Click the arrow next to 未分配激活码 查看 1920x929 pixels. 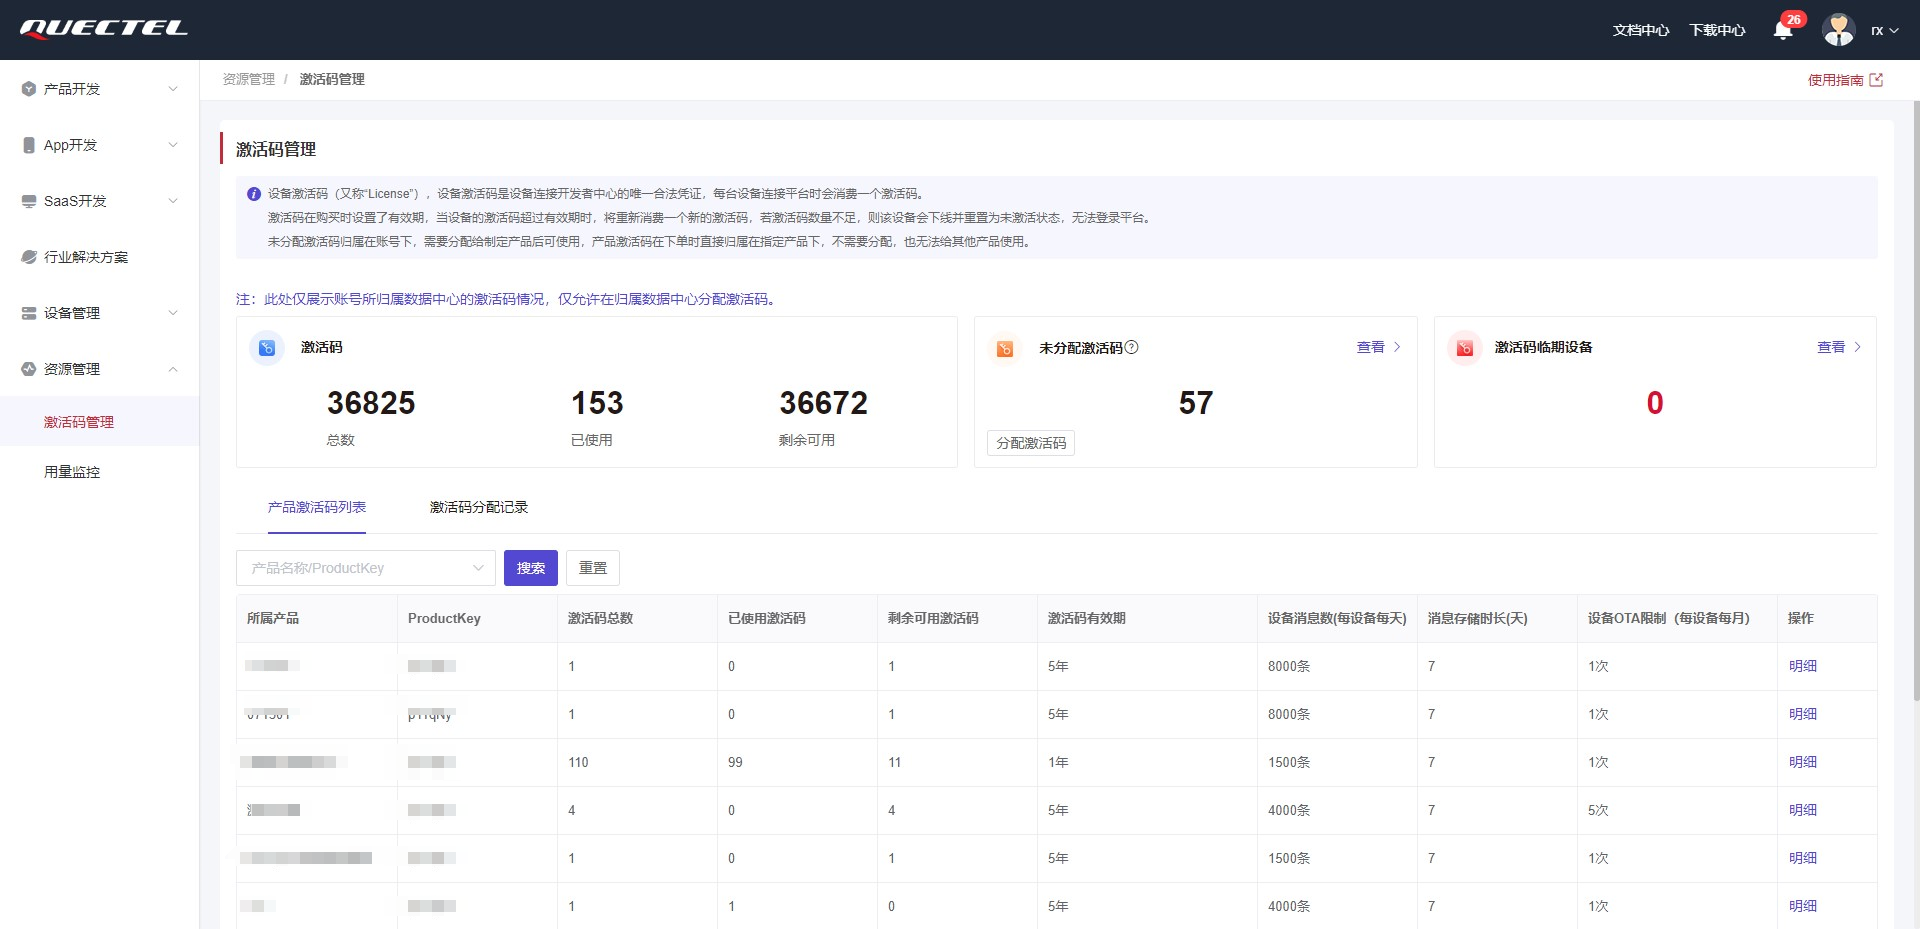coord(1397,347)
